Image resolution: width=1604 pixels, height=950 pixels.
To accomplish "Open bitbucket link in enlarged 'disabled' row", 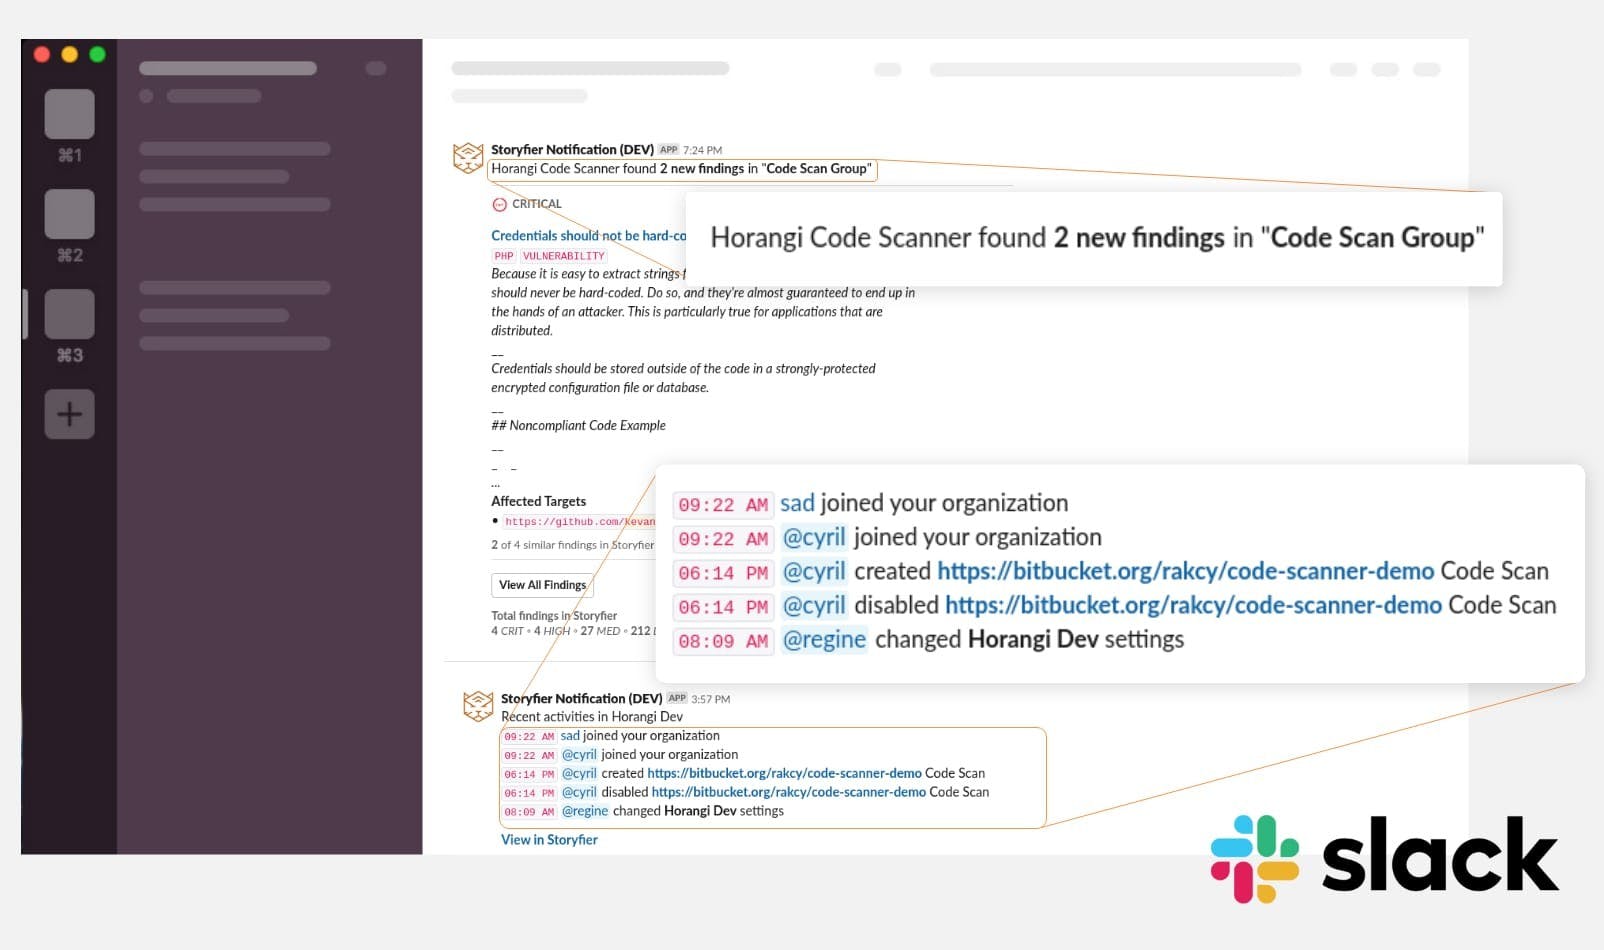I will click(1193, 605).
